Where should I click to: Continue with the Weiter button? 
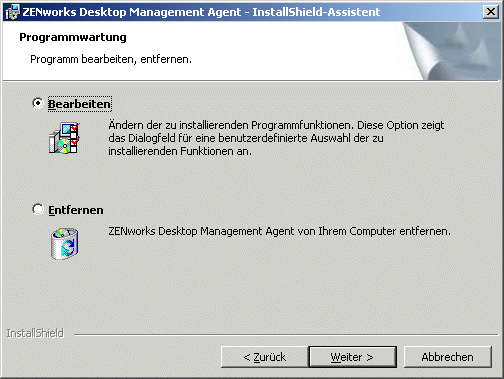[353, 357]
